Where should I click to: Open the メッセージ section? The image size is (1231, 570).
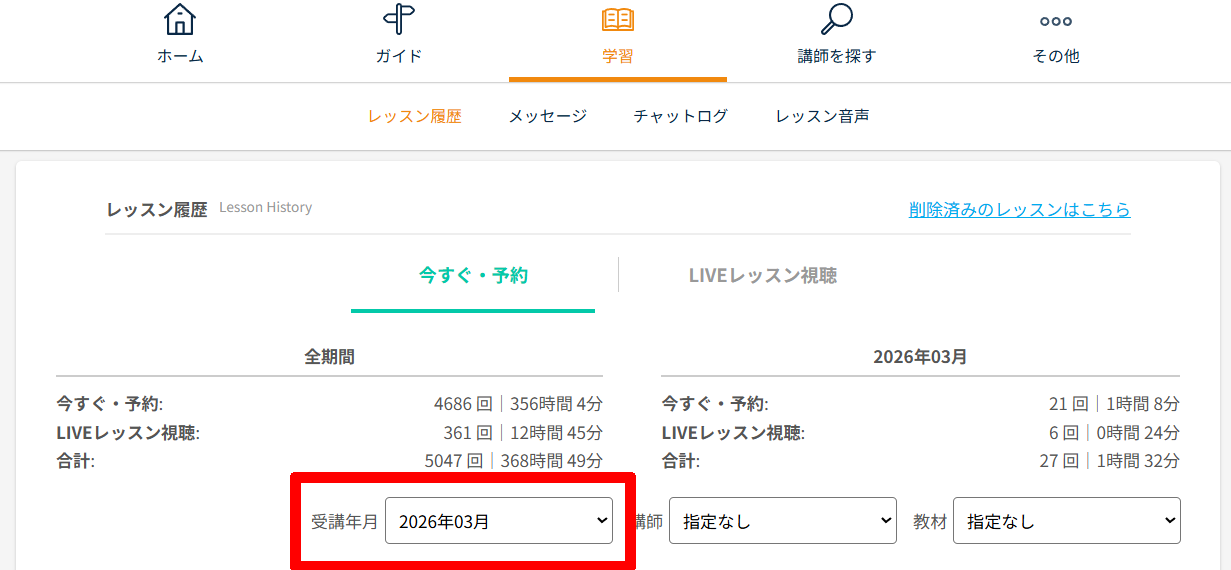click(547, 116)
